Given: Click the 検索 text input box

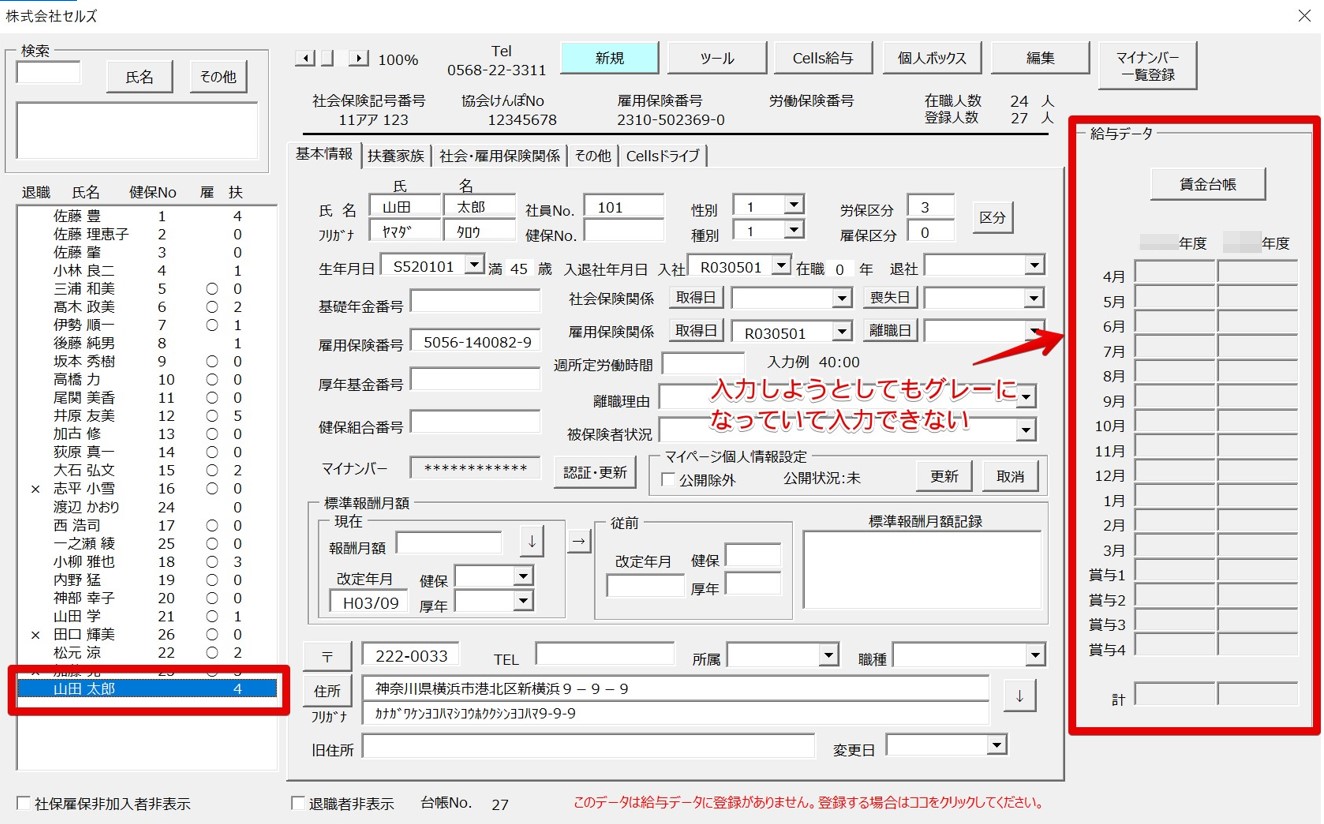Looking at the screenshot, I should pyautogui.click(x=48, y=73).
